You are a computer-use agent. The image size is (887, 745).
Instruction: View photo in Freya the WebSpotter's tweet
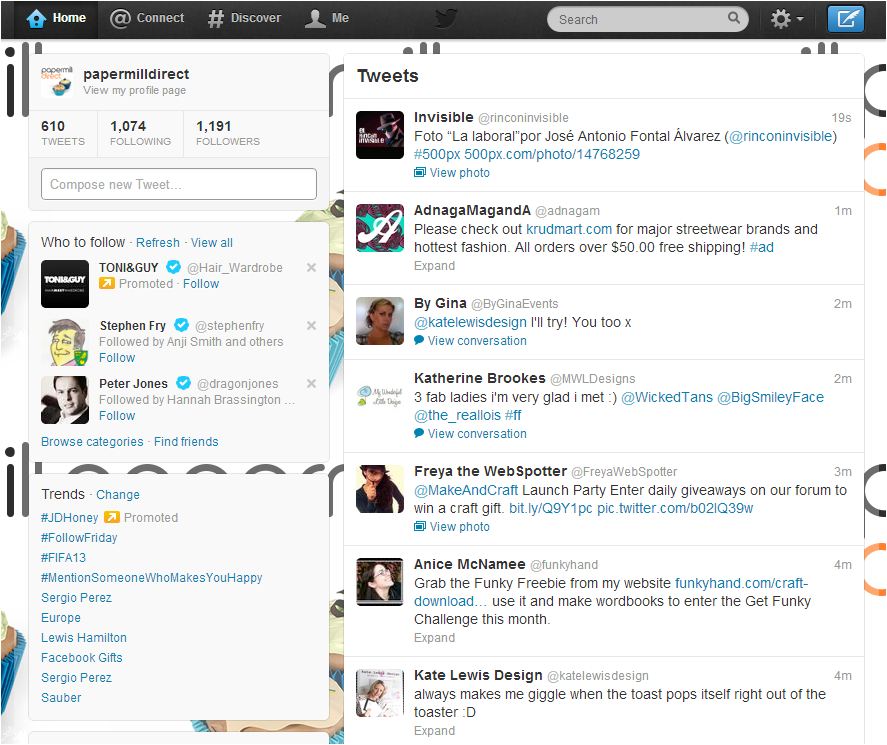tap(452, 527)
